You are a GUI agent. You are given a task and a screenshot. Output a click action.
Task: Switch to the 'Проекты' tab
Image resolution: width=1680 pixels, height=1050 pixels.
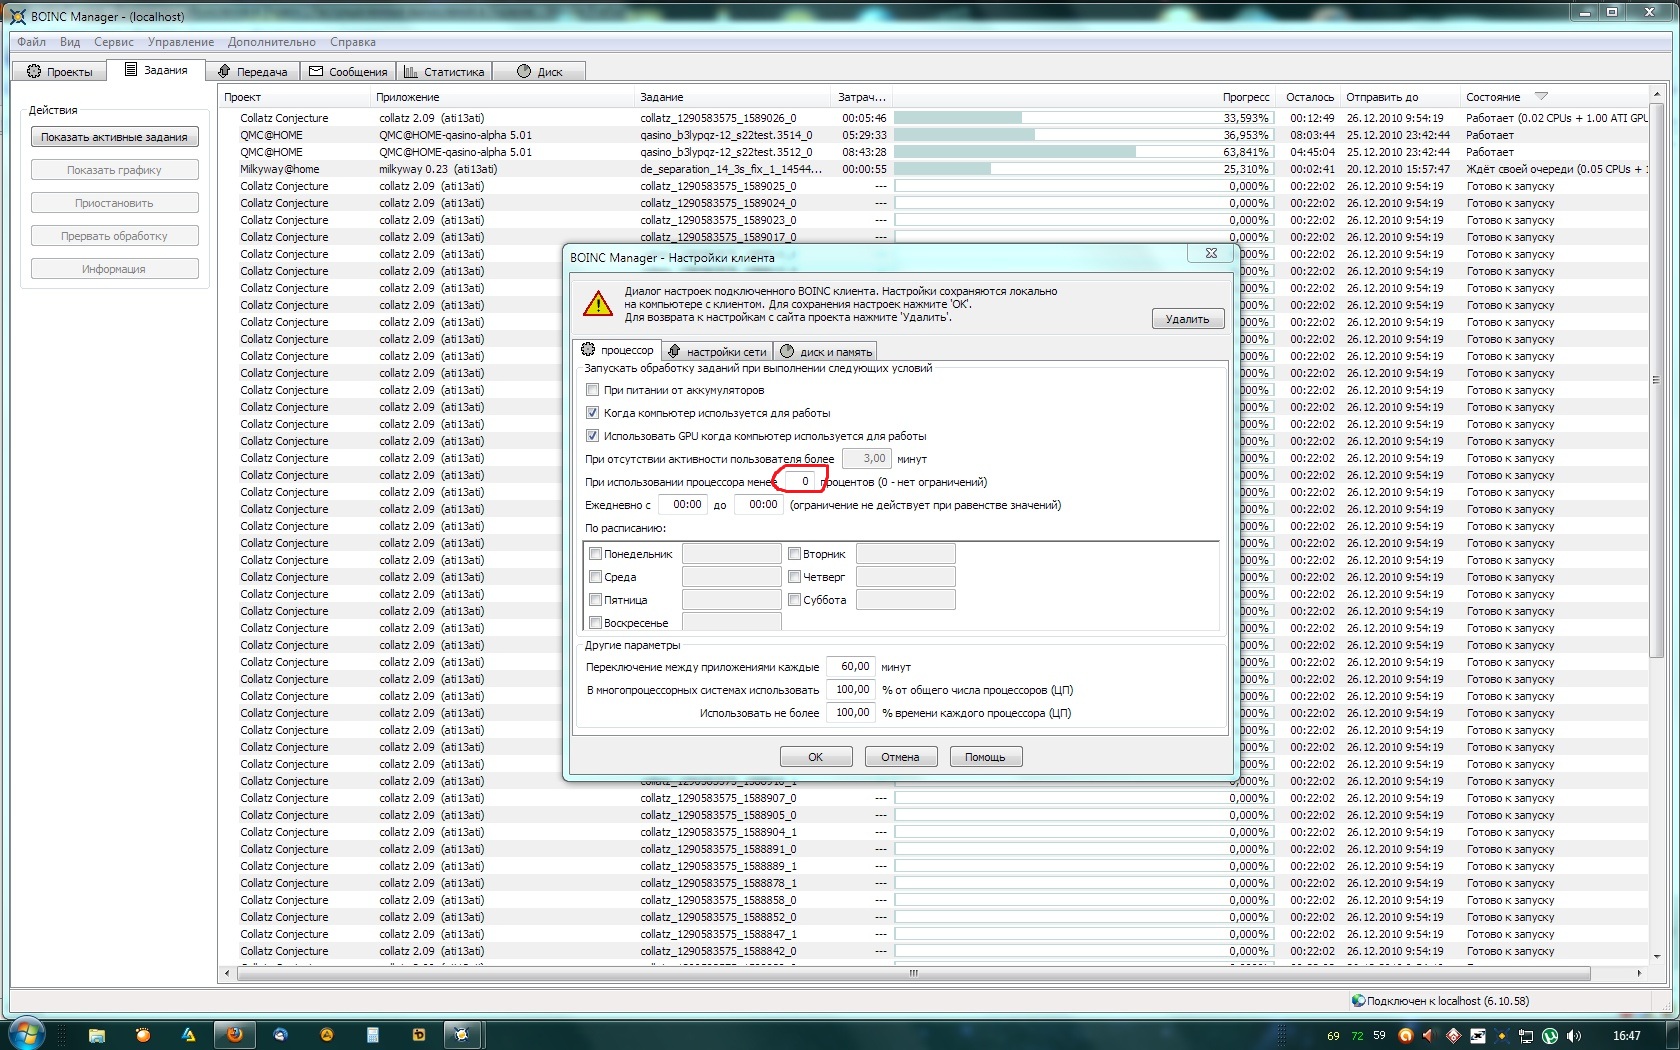pos(59,71)
